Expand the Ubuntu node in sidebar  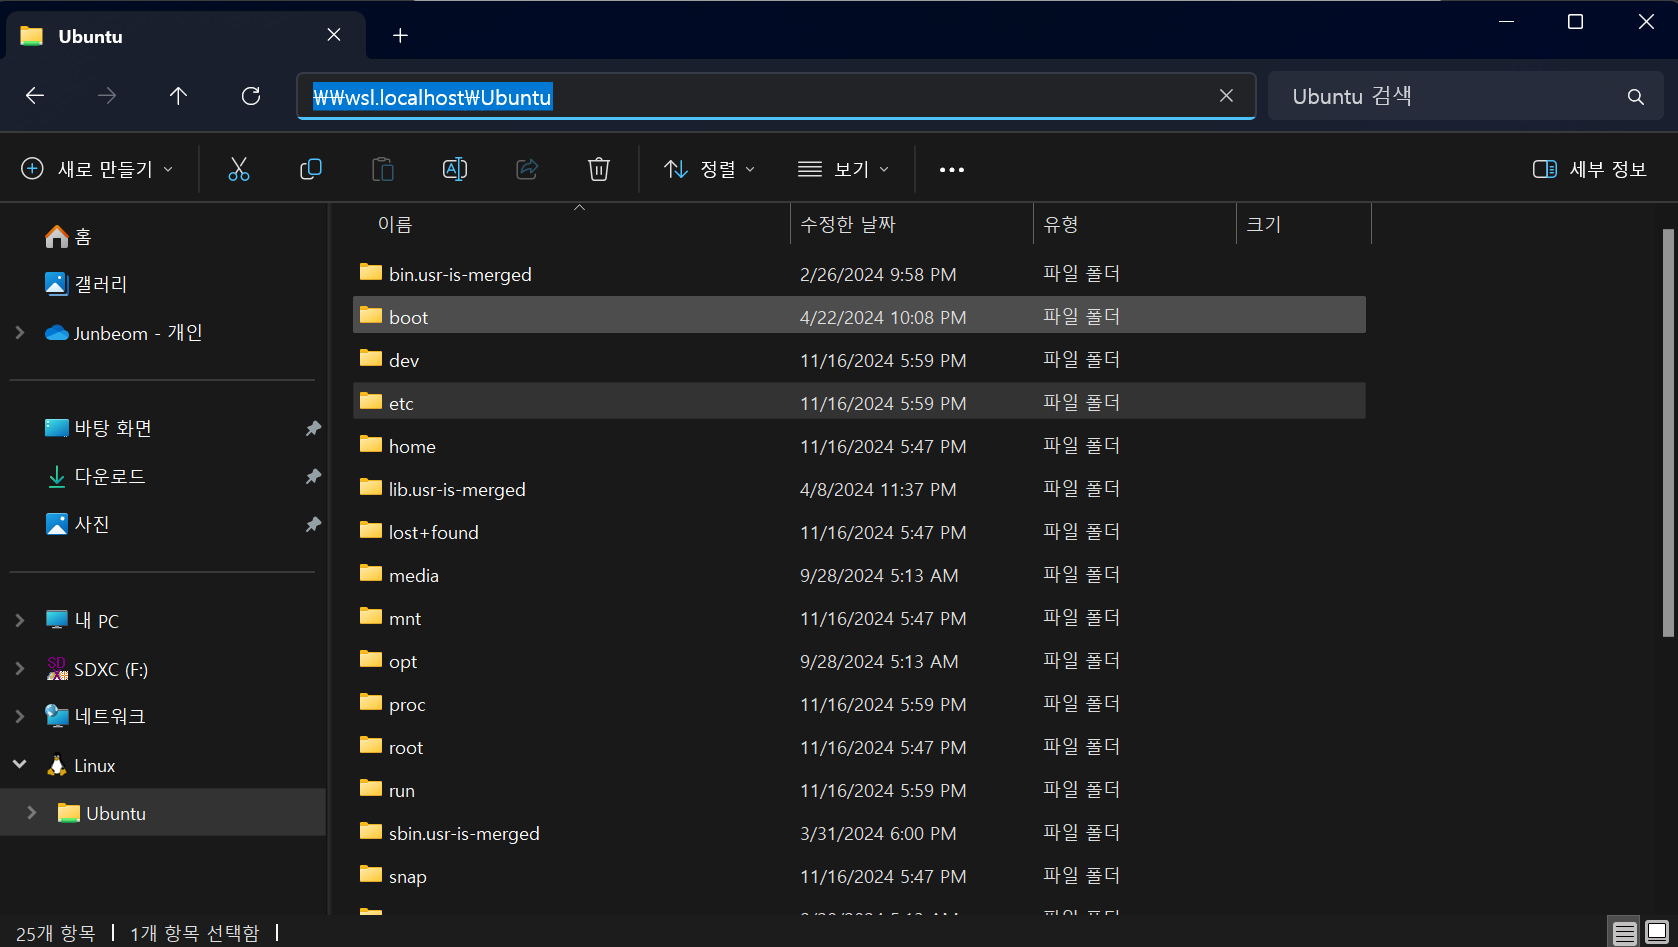click(31, 812)
